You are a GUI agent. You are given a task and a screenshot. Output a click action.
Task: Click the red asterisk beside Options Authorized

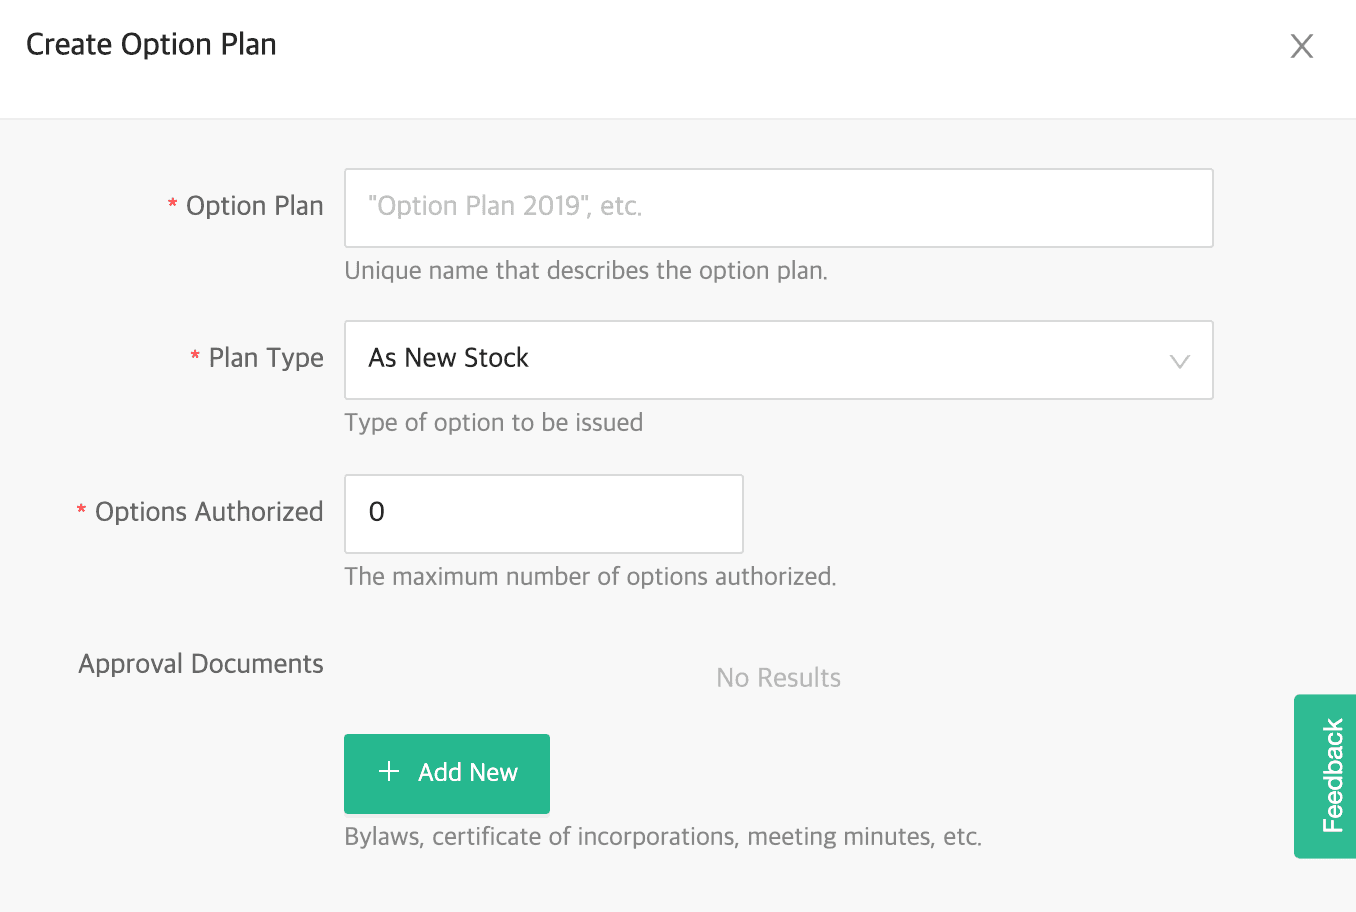(x=81, y=510)
